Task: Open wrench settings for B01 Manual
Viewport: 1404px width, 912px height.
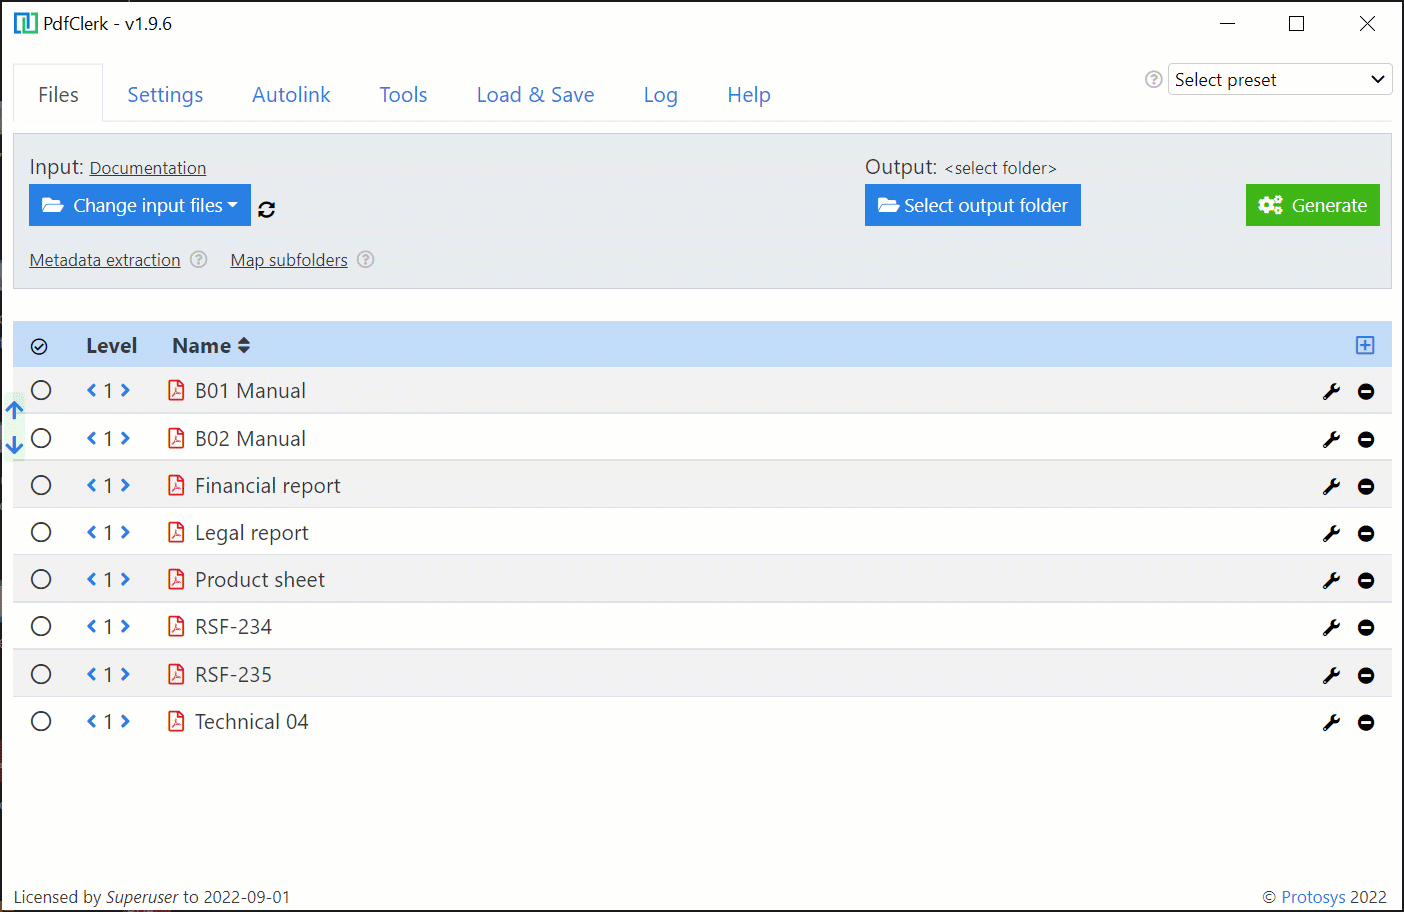Action: (1331, 390)
